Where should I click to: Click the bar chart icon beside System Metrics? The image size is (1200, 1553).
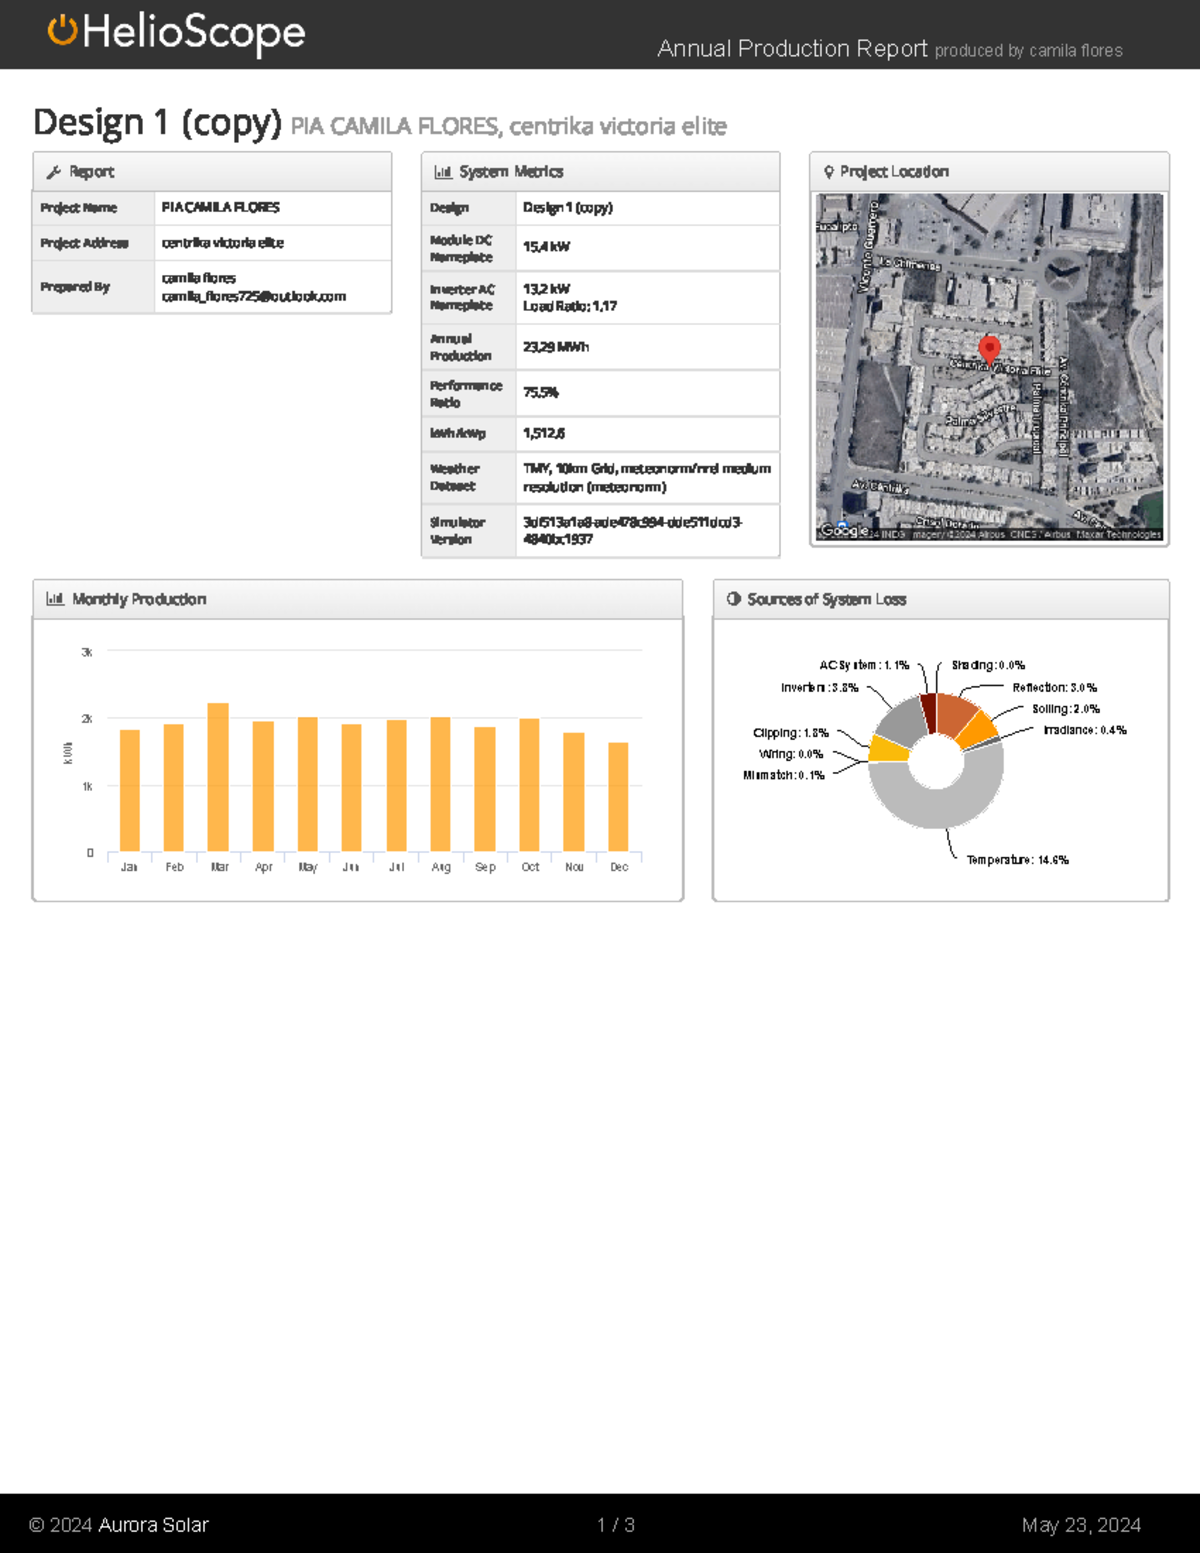443,171
